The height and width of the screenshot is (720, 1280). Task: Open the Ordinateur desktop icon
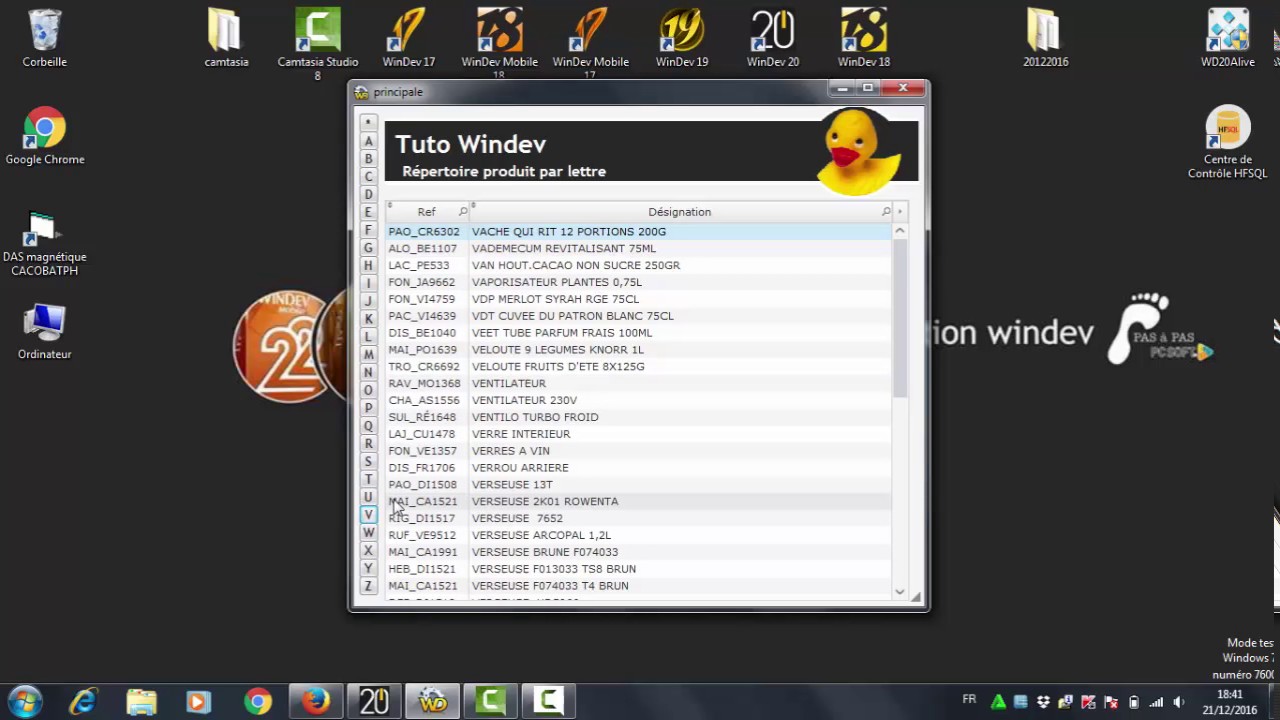[x=45, y=332]
